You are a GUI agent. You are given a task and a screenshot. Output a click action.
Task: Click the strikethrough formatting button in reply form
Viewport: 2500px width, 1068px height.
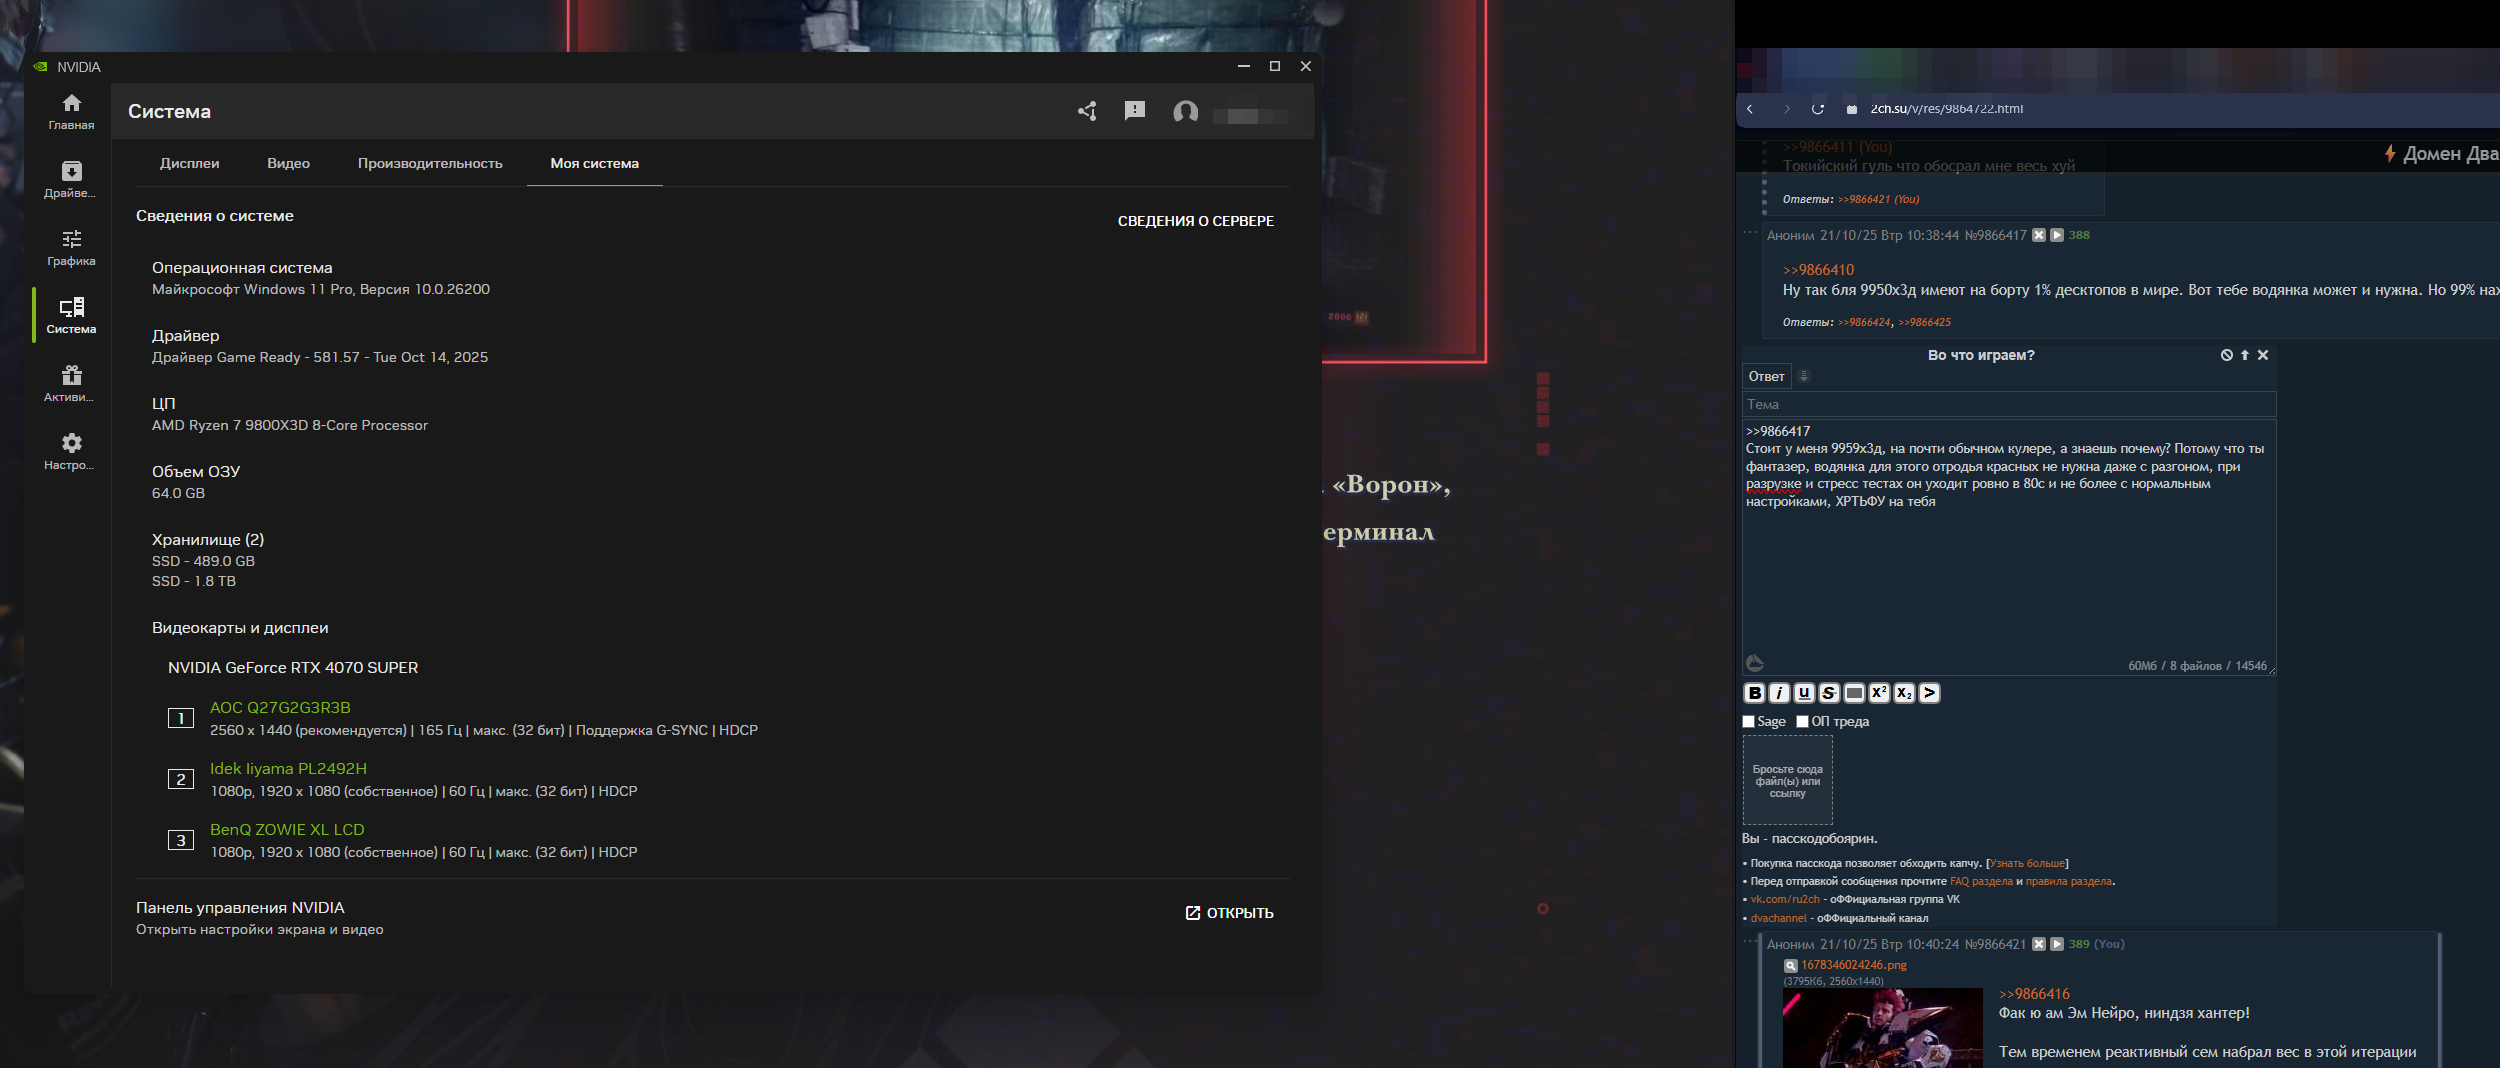pos(1829,693)
